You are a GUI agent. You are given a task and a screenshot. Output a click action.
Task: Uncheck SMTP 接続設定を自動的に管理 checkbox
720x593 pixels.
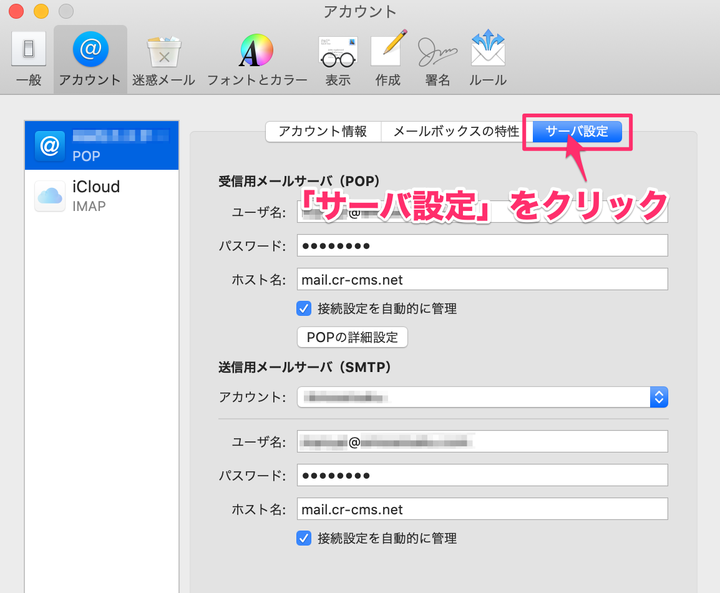click(x=304, y=538)
